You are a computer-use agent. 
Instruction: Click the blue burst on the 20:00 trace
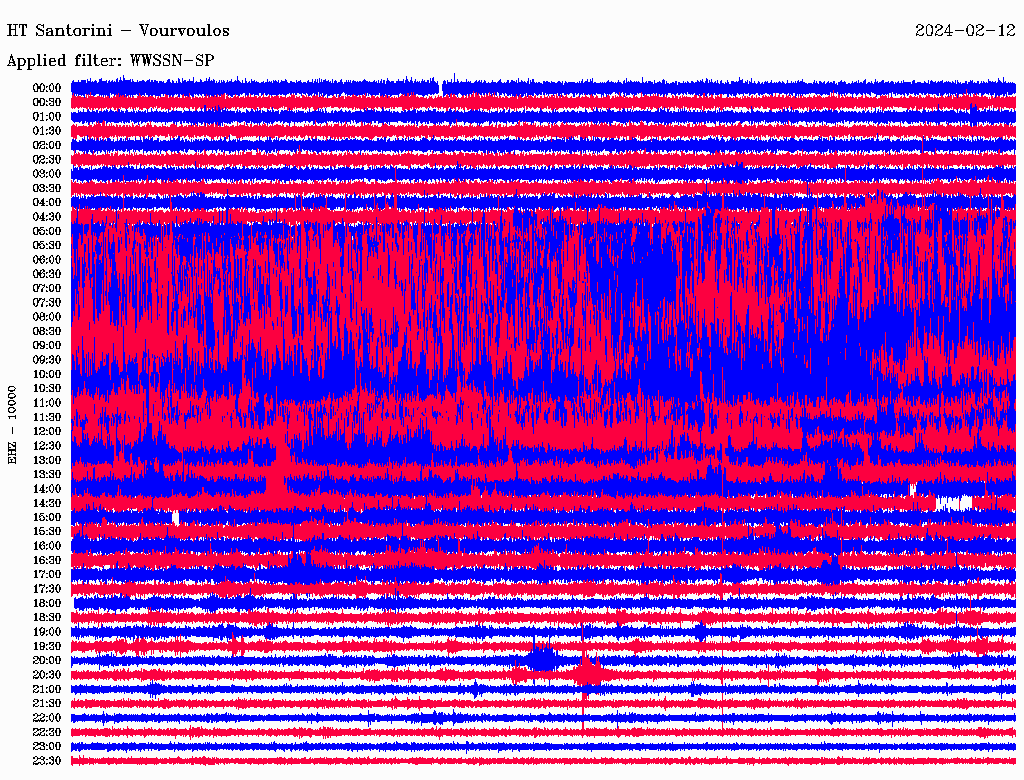[x=543, y=660]
